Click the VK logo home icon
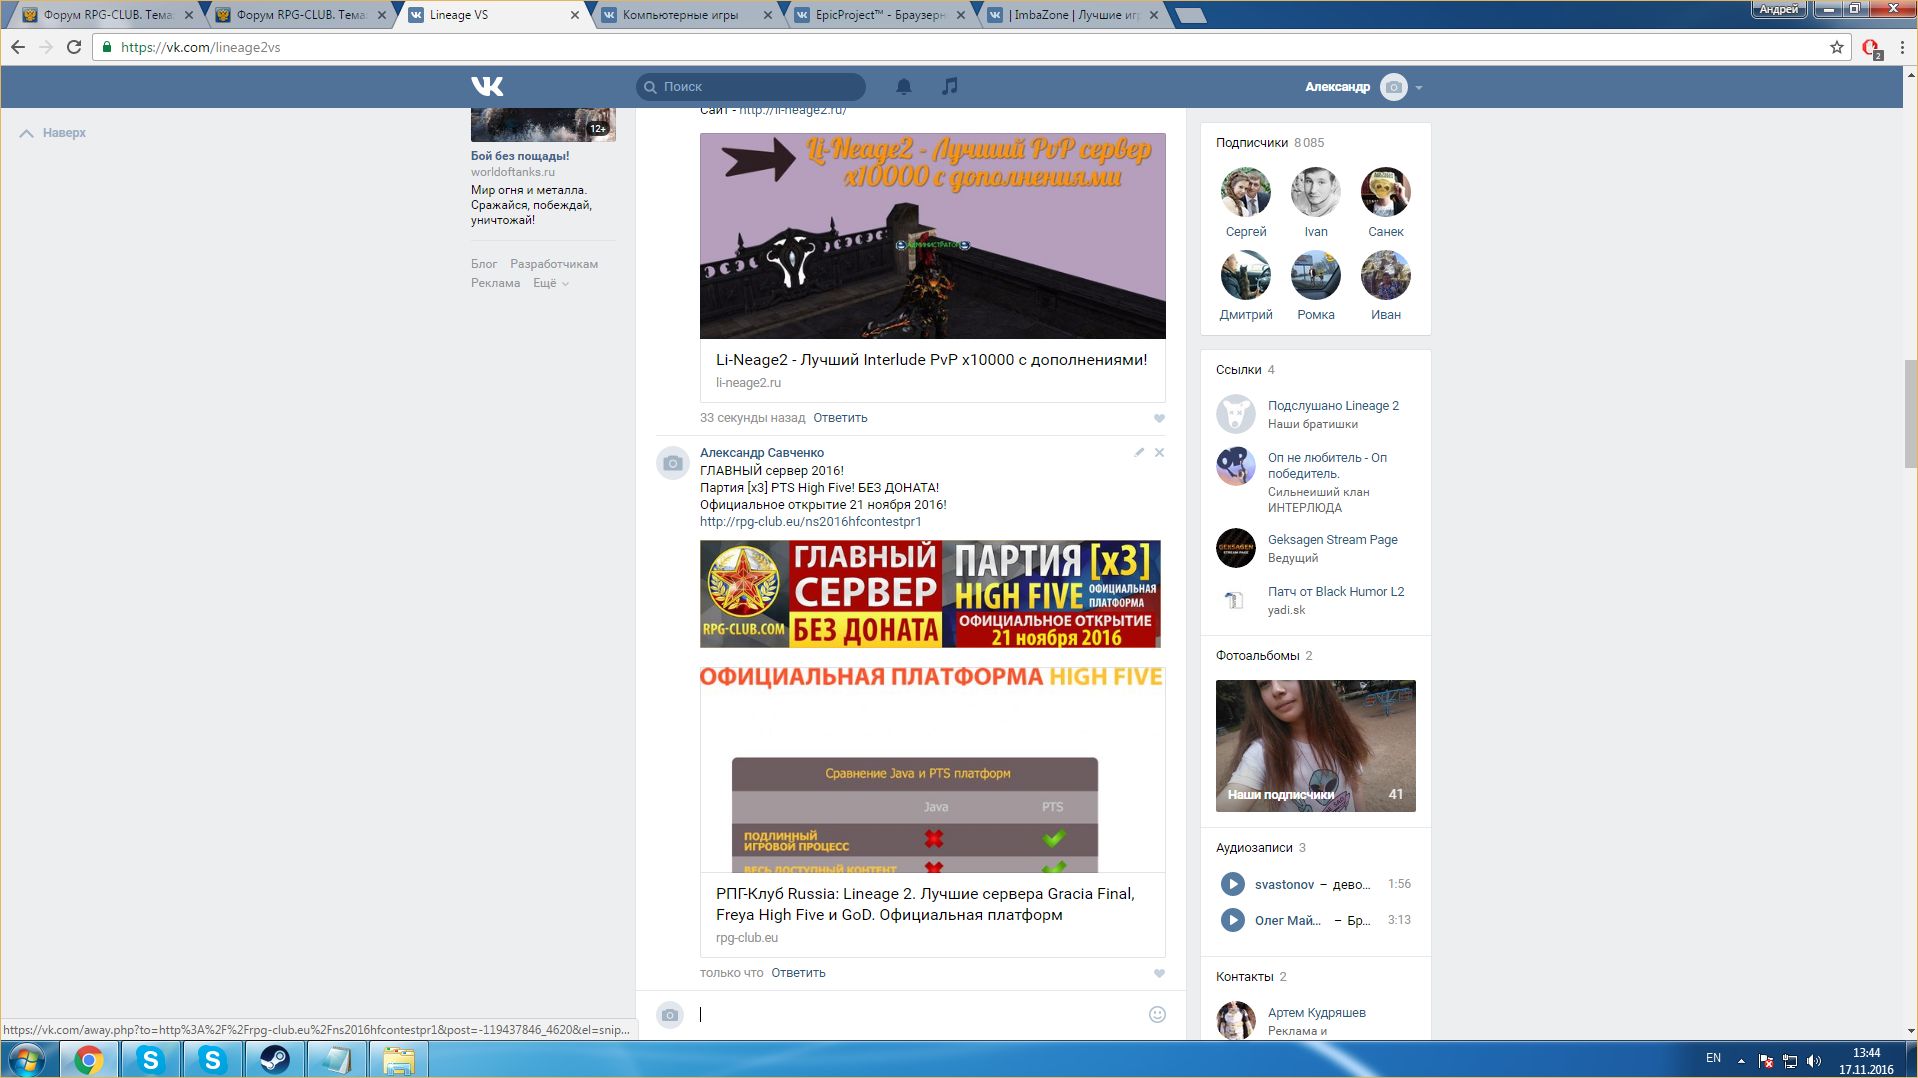 pos(487,87)
